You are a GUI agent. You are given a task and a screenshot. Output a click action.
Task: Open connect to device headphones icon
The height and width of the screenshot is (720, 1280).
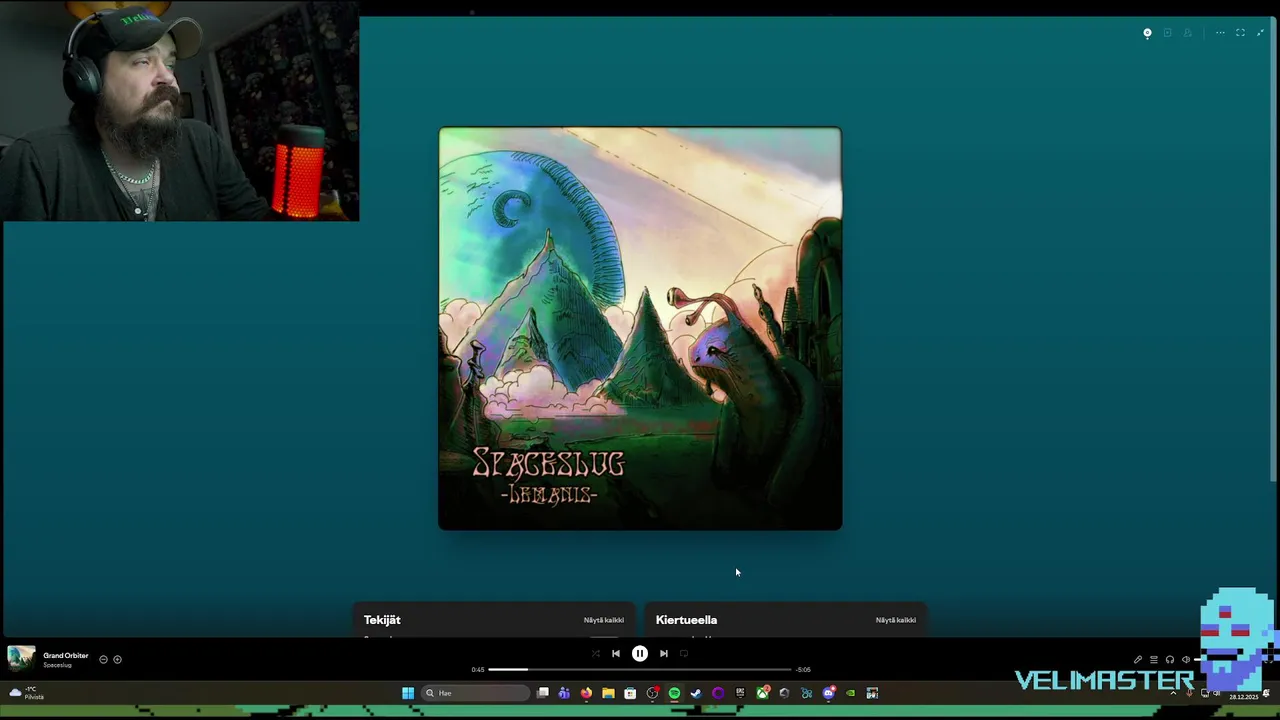coord(1170,659)
